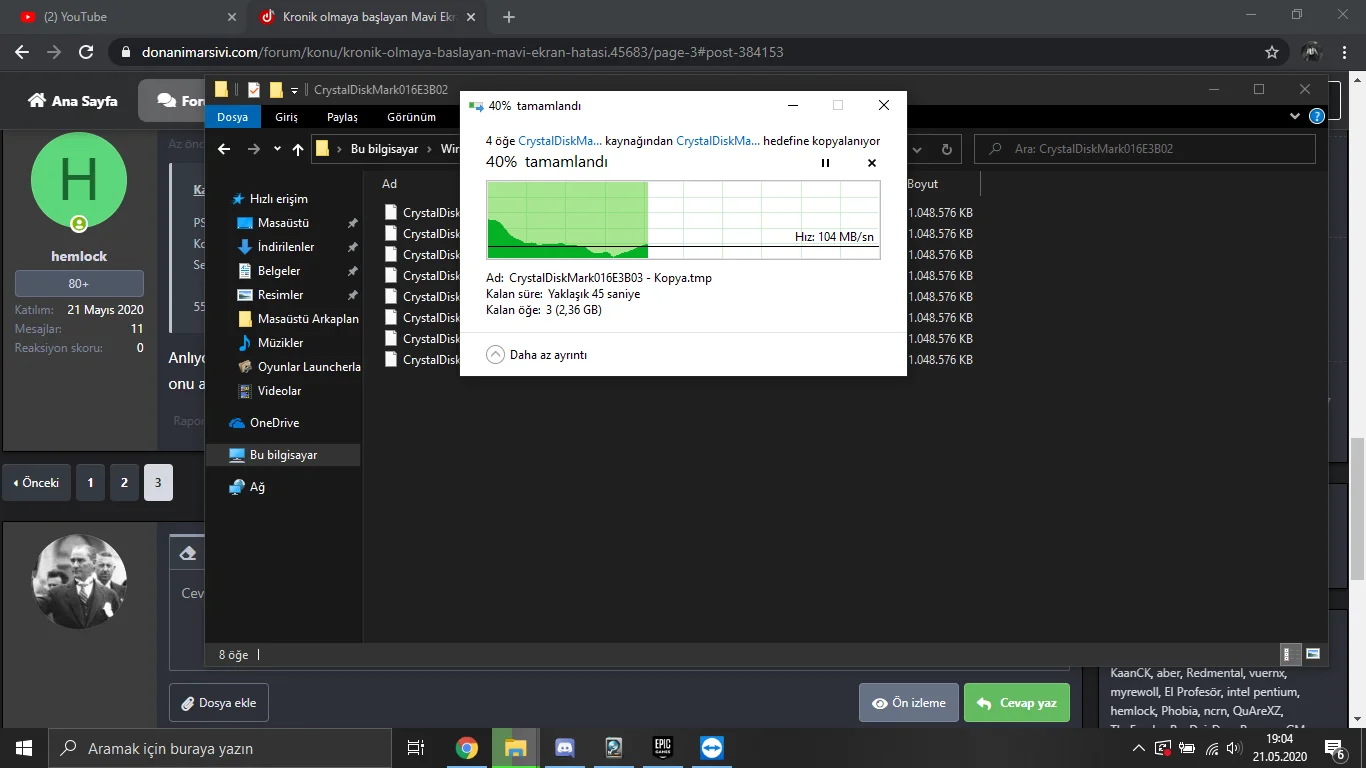Switch to details view toggle
Screen dimensions: 1366x768
tap(1291, 654)
